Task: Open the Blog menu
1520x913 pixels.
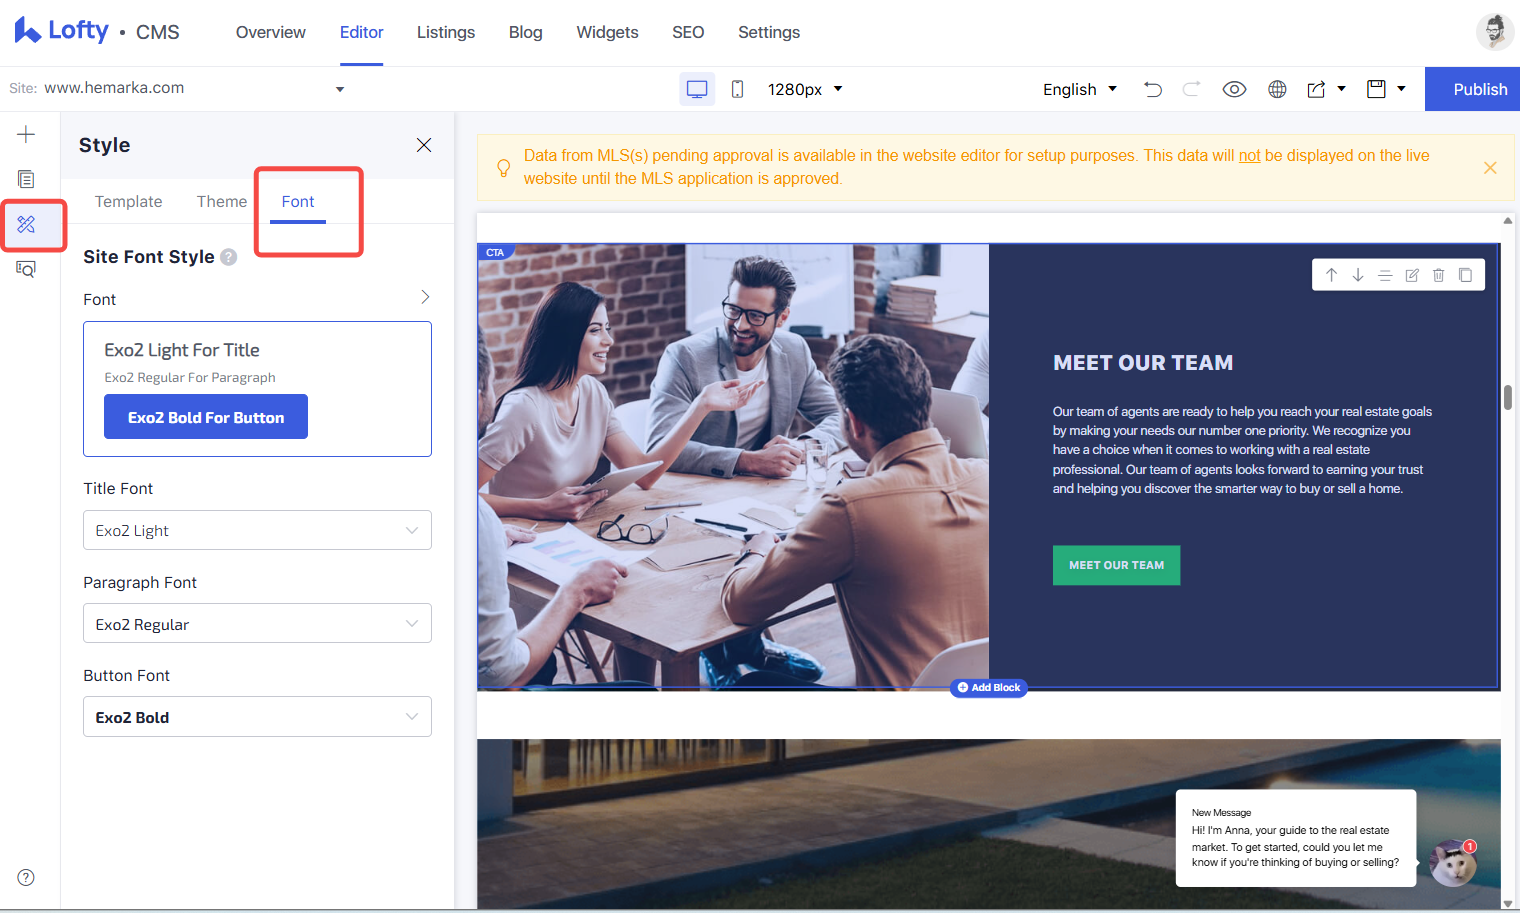Action: pos(525,32)
